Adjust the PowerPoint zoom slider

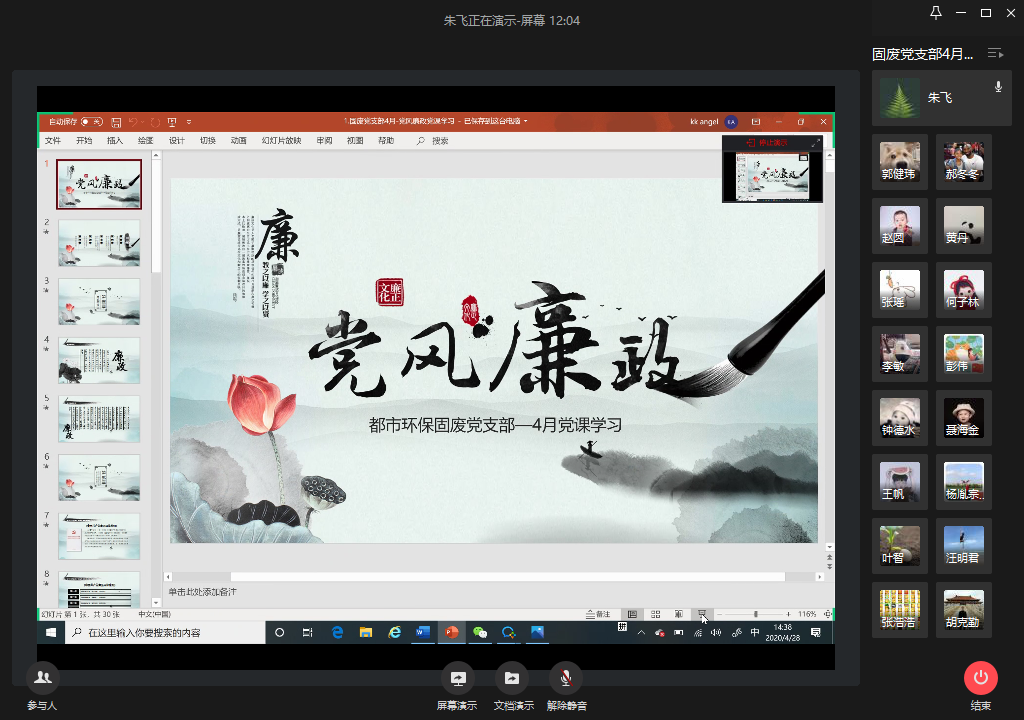tap(755, 614)
